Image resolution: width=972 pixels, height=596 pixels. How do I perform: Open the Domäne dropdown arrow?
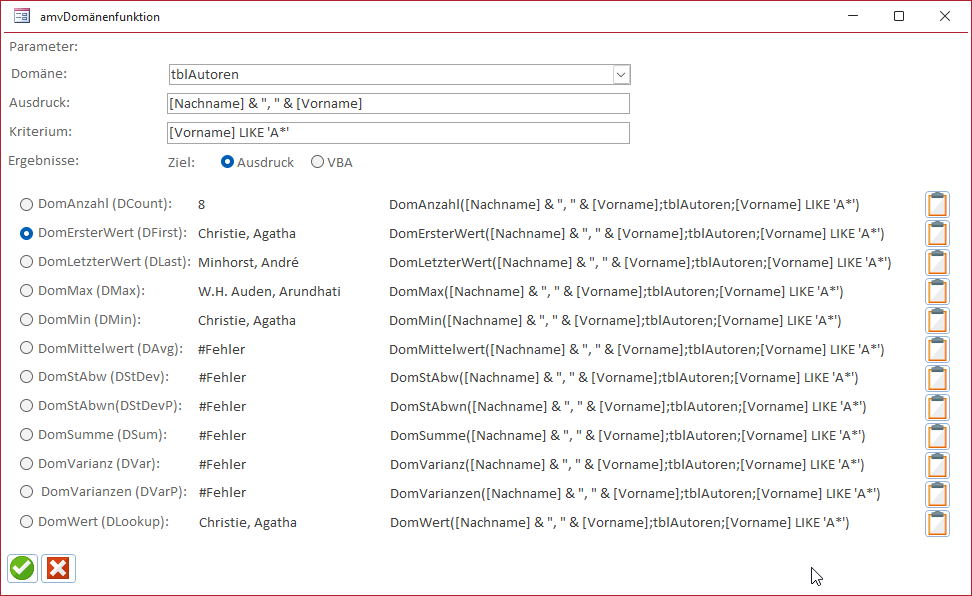pos(621,75)
